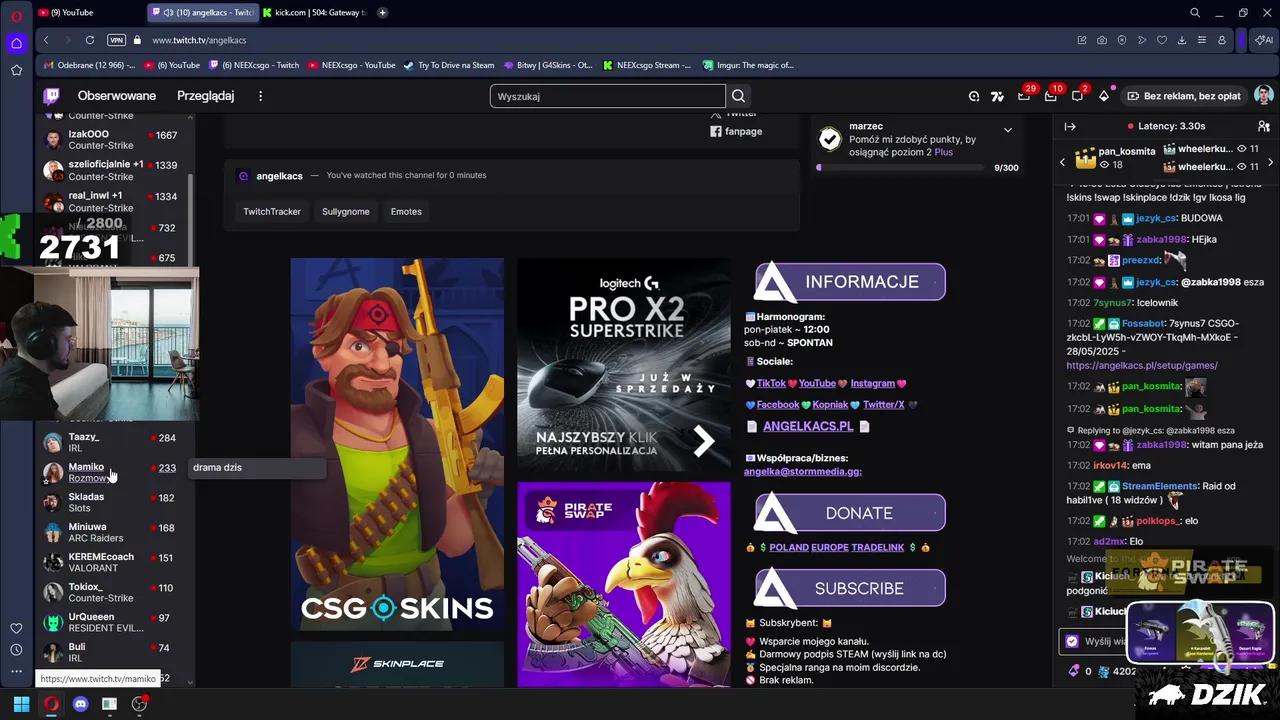
Task: Open whispers icon with 2 badge
Action: pyautogui.click(x=1077, y=96)
